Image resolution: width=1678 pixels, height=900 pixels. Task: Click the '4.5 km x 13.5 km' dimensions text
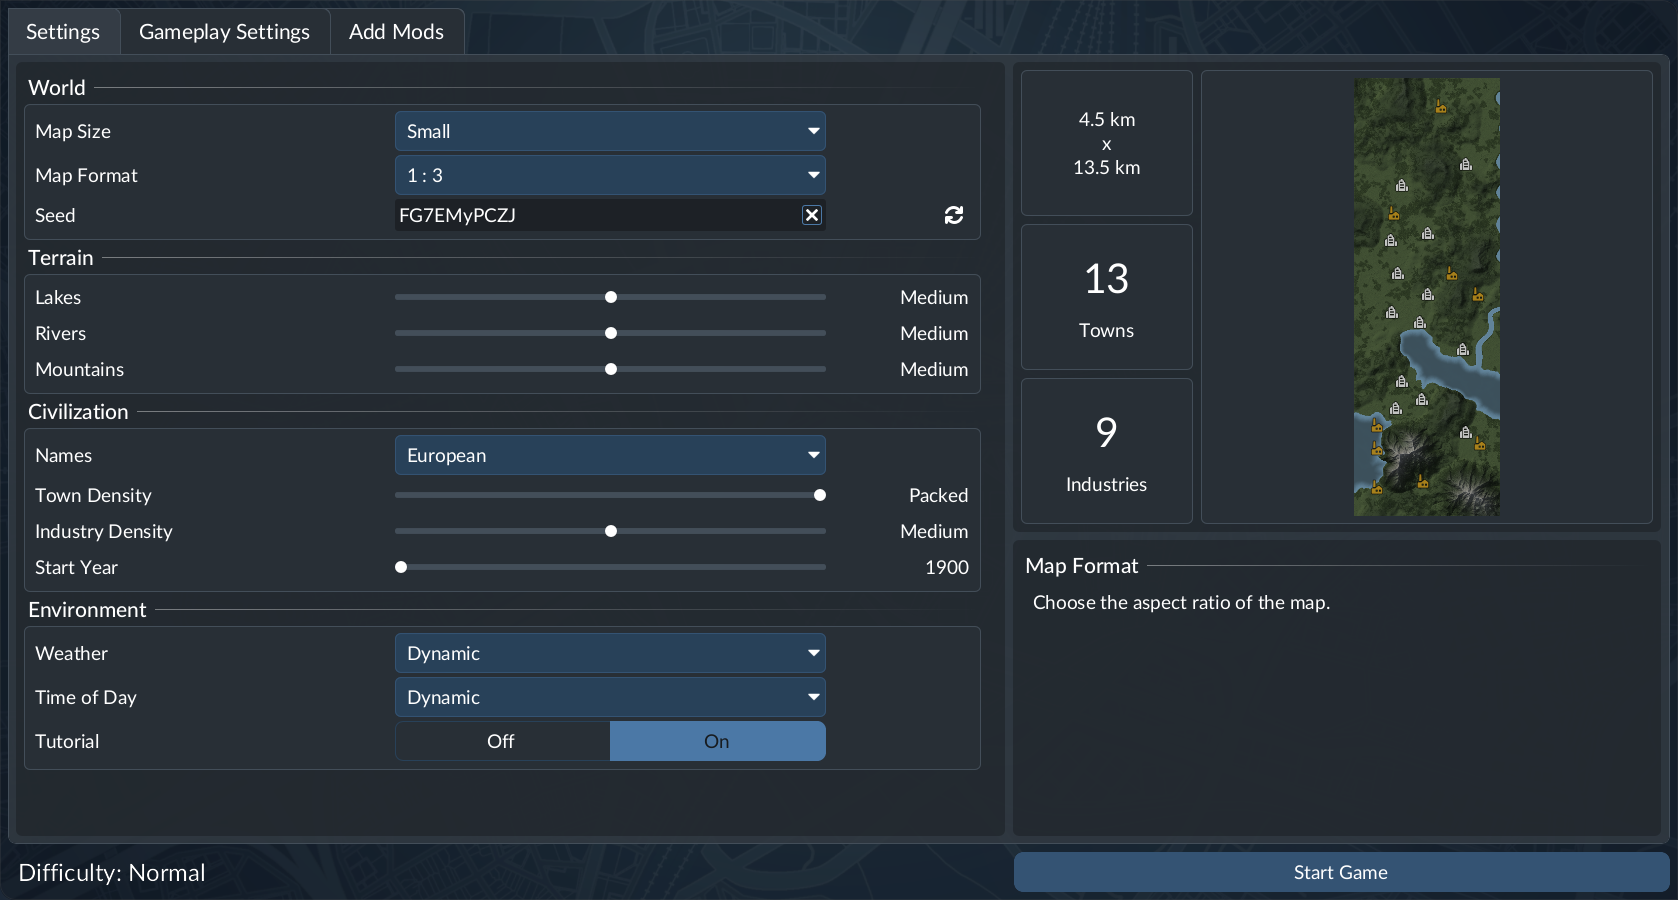pyautogui.click(x=1107, y=143)
